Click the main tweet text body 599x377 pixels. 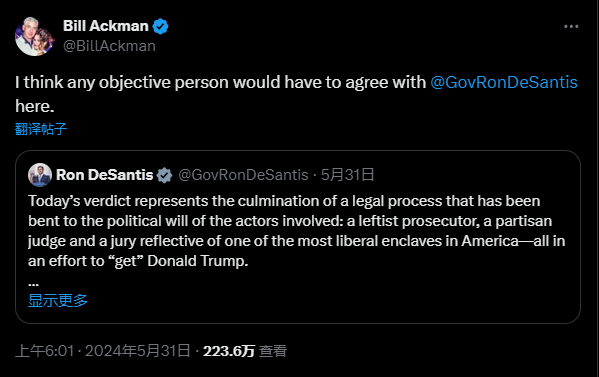tap(296, 94)
